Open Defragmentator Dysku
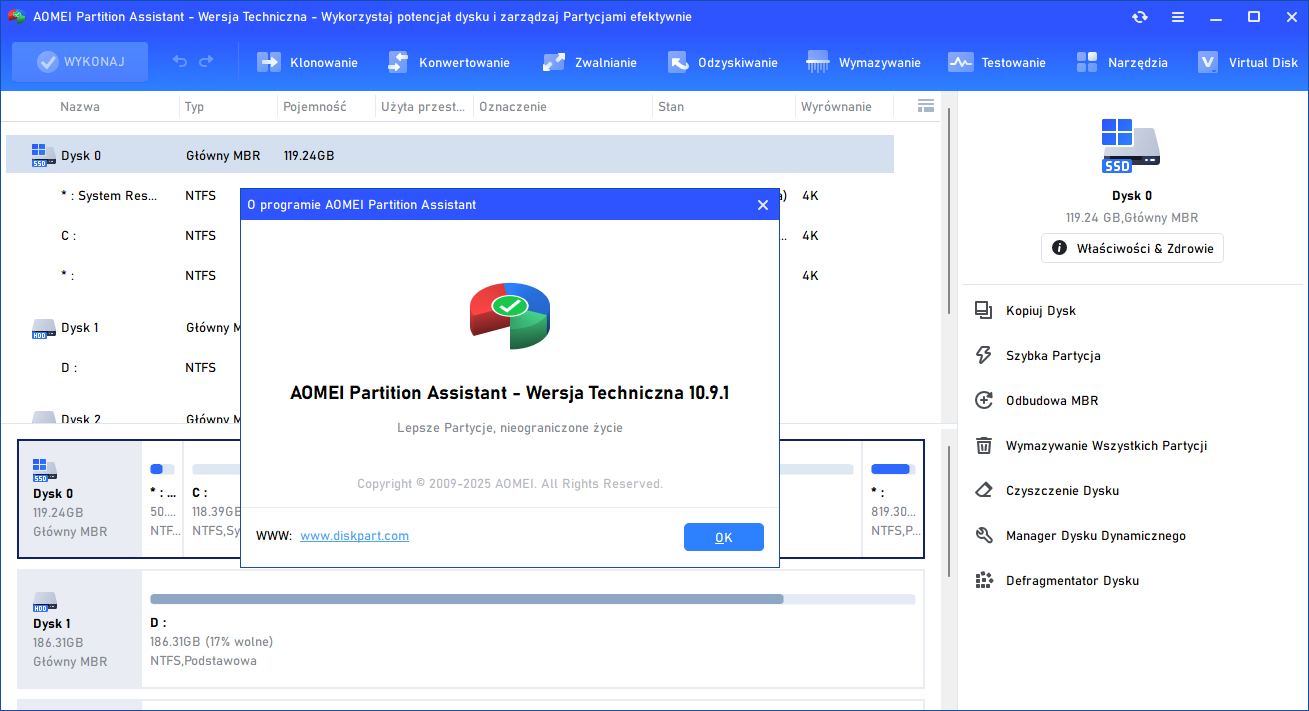This screenshot has width=1309, height=711. [x=1072, y=581]
